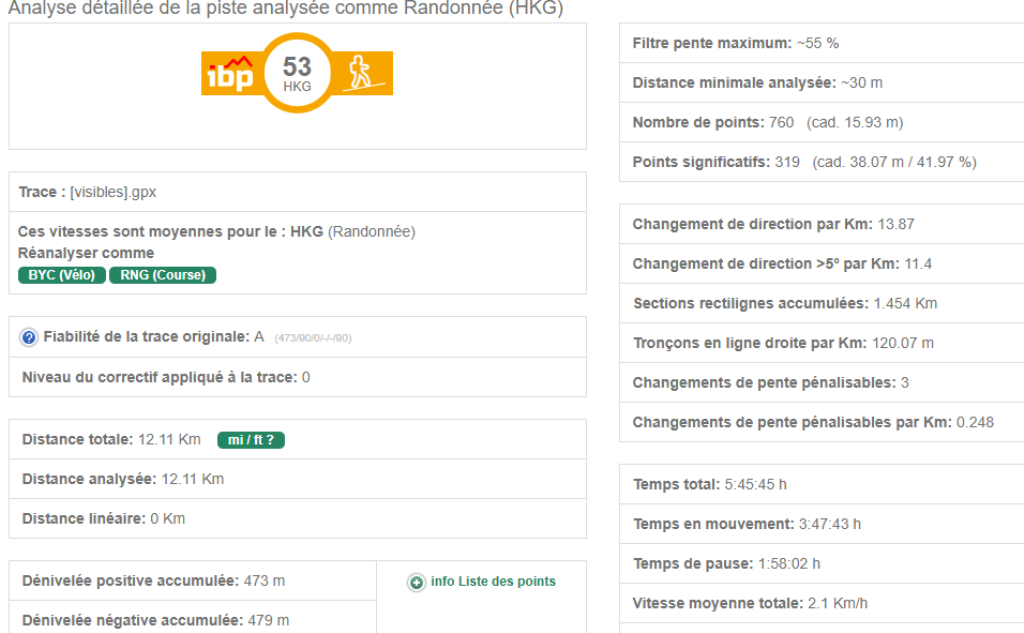
Task: Click the 53 HKG score circle
Action: [297, 74]
